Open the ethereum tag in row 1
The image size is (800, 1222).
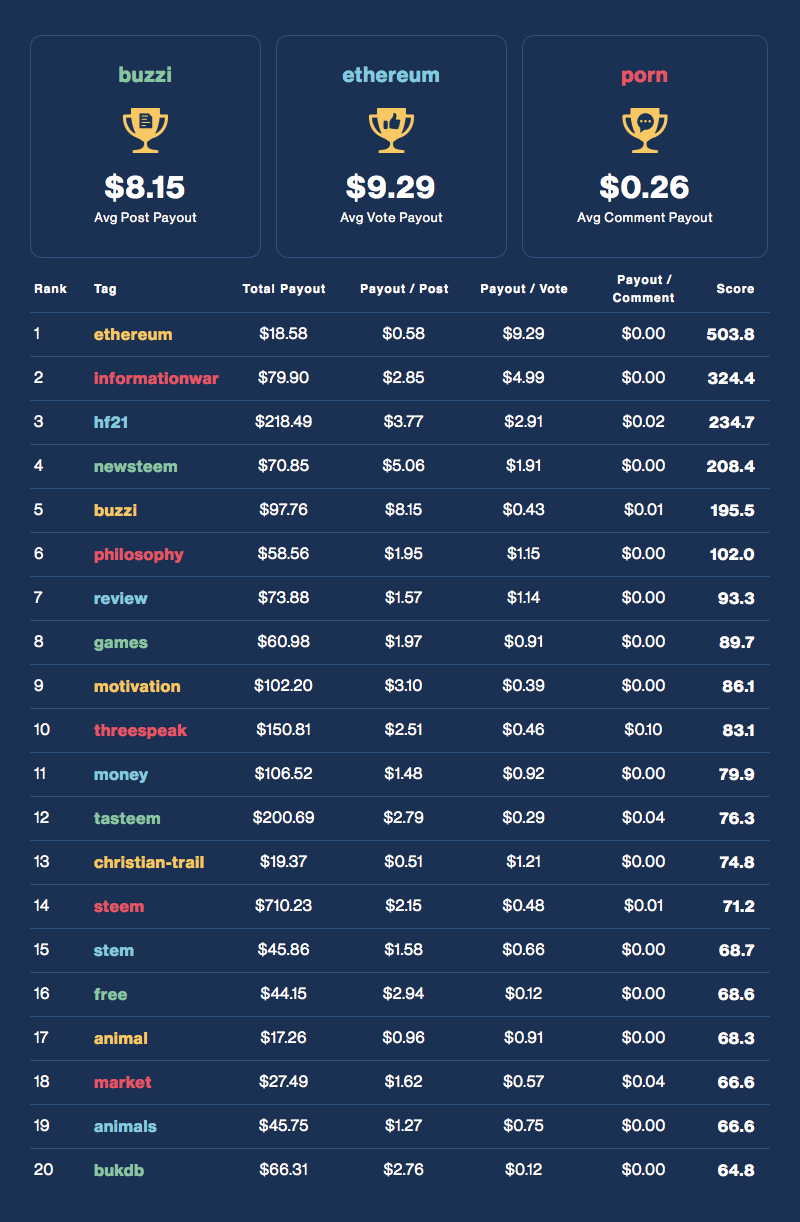pos(133,334)
